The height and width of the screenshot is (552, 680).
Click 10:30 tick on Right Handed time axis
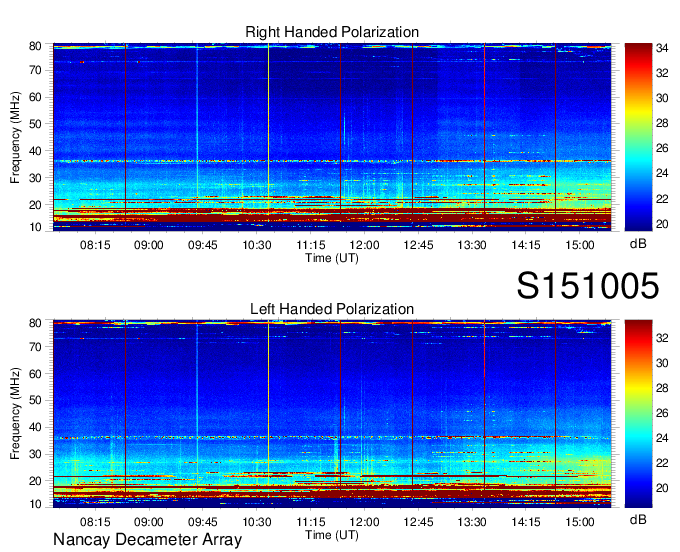coord(257,245)
